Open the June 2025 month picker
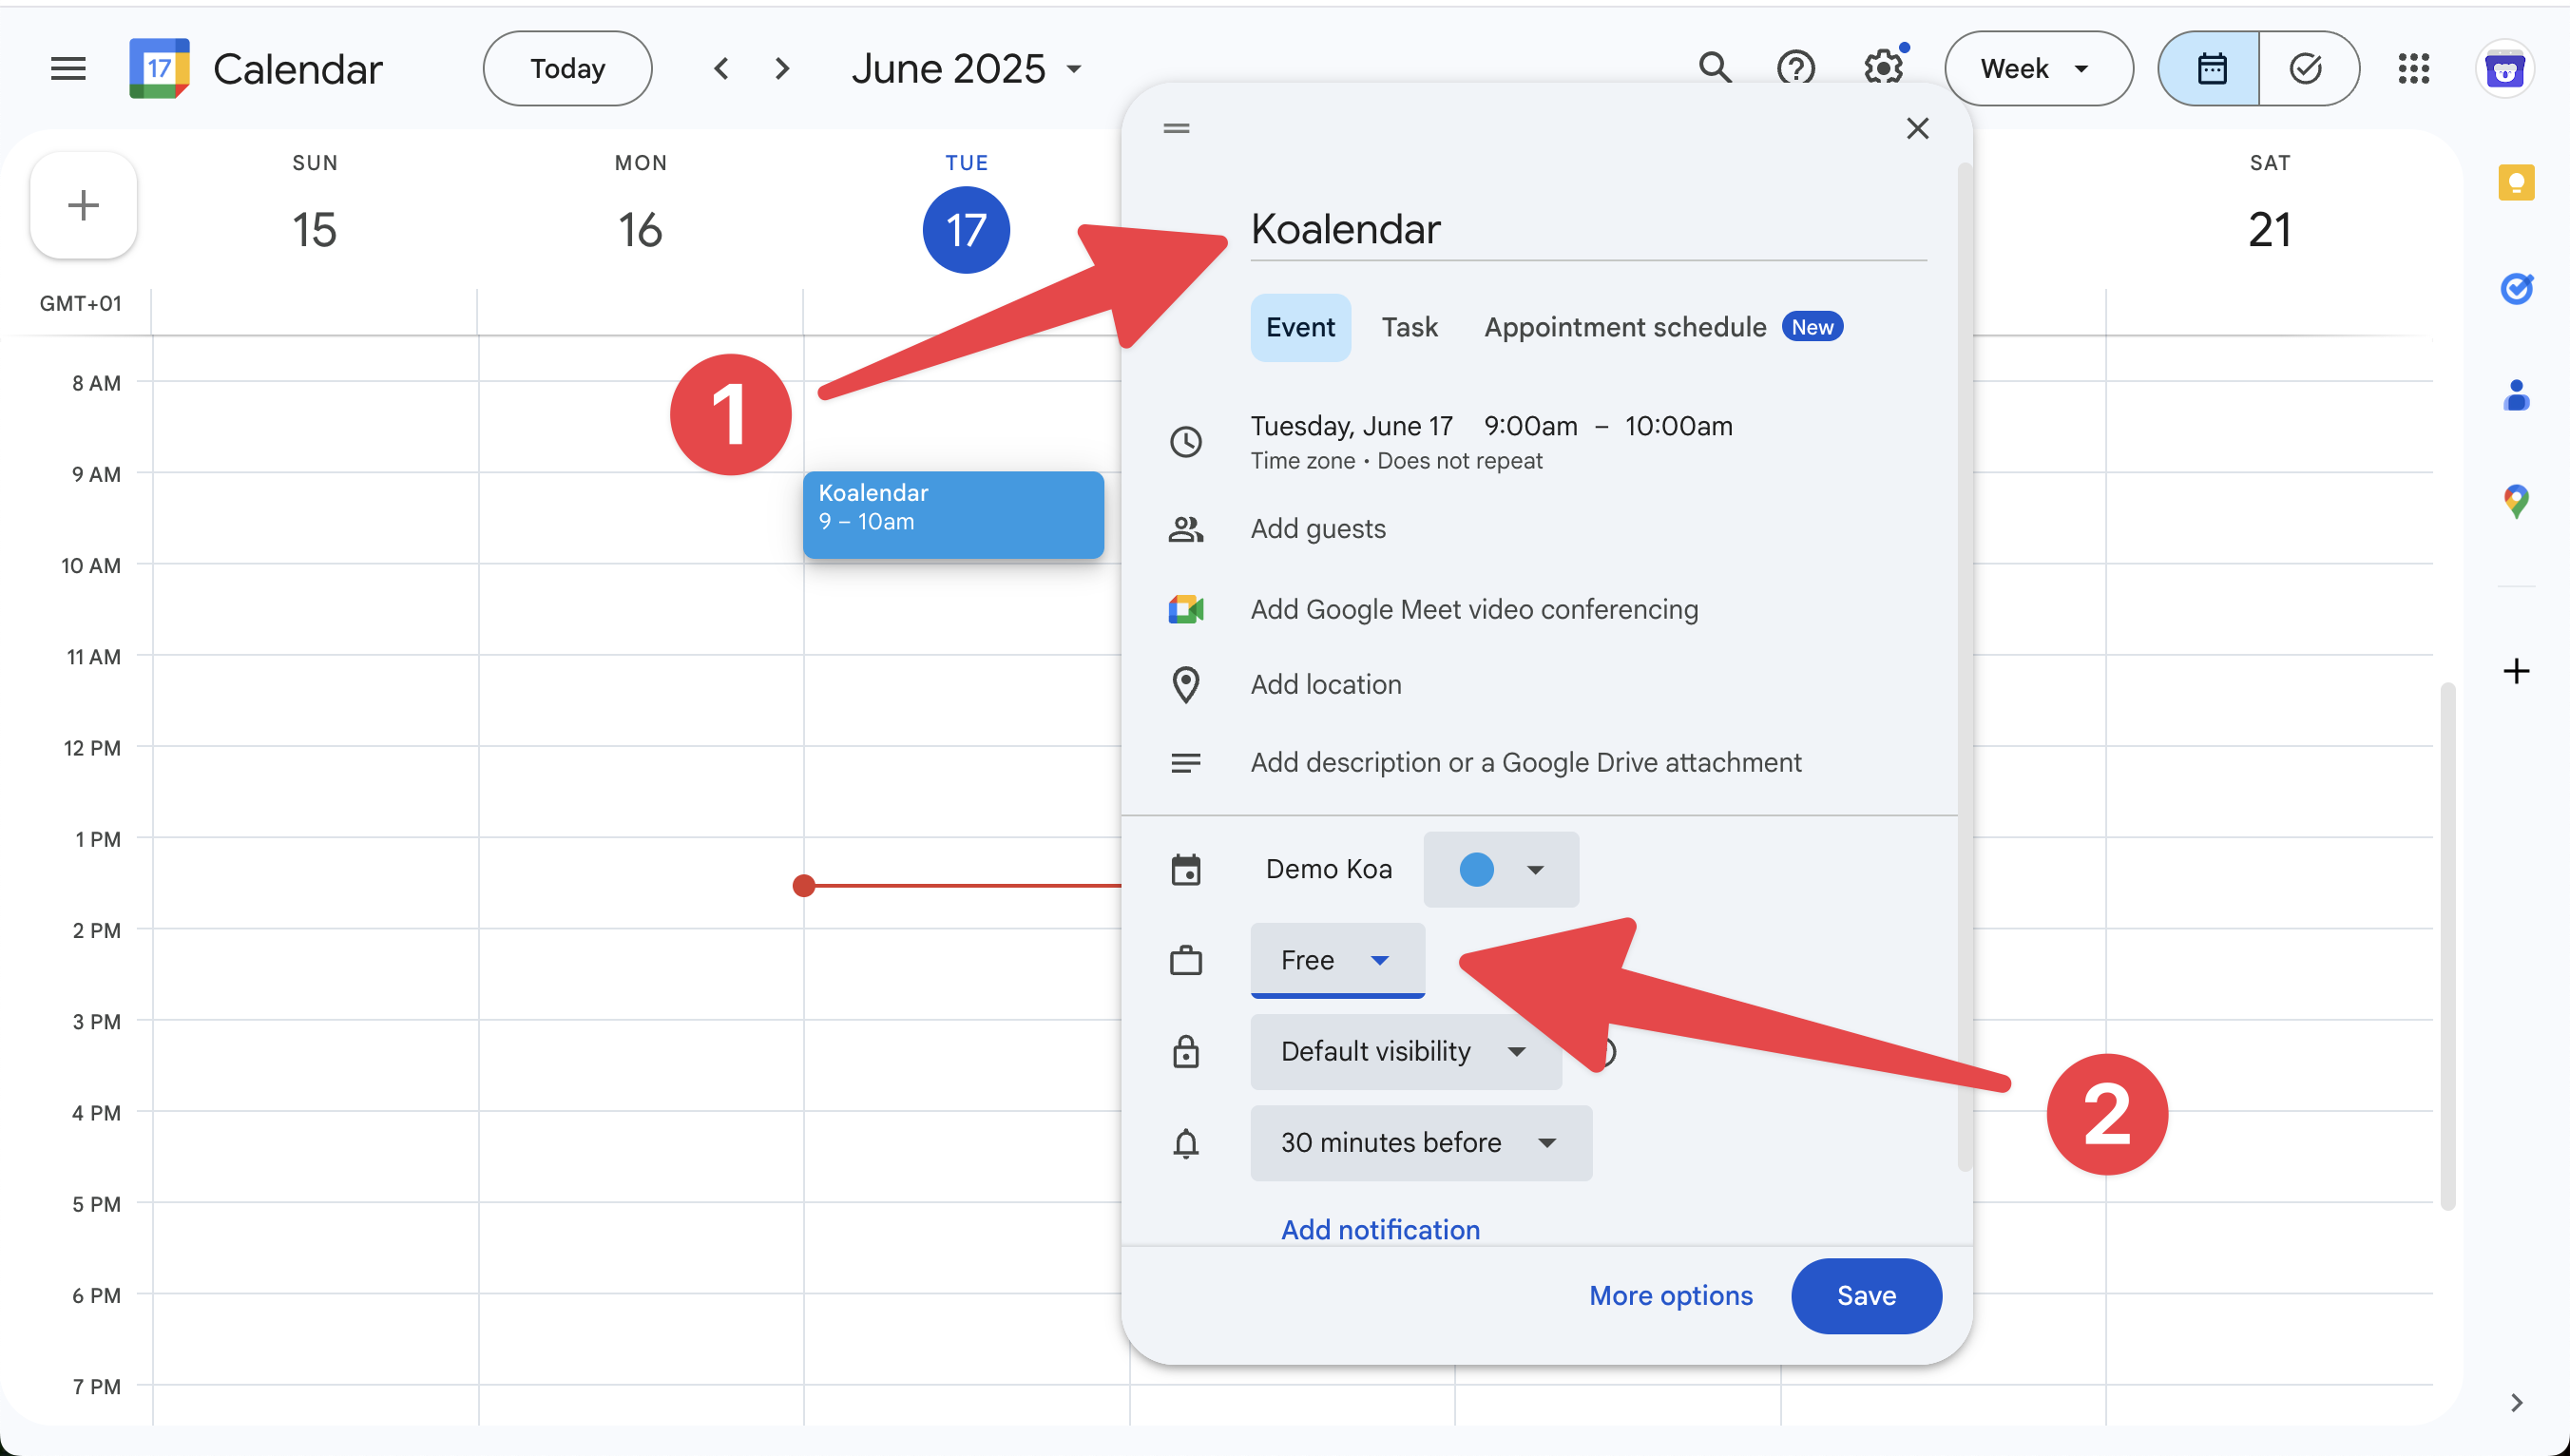Viewport: 2570px width, 1456px height. click(x=967, y=69)
